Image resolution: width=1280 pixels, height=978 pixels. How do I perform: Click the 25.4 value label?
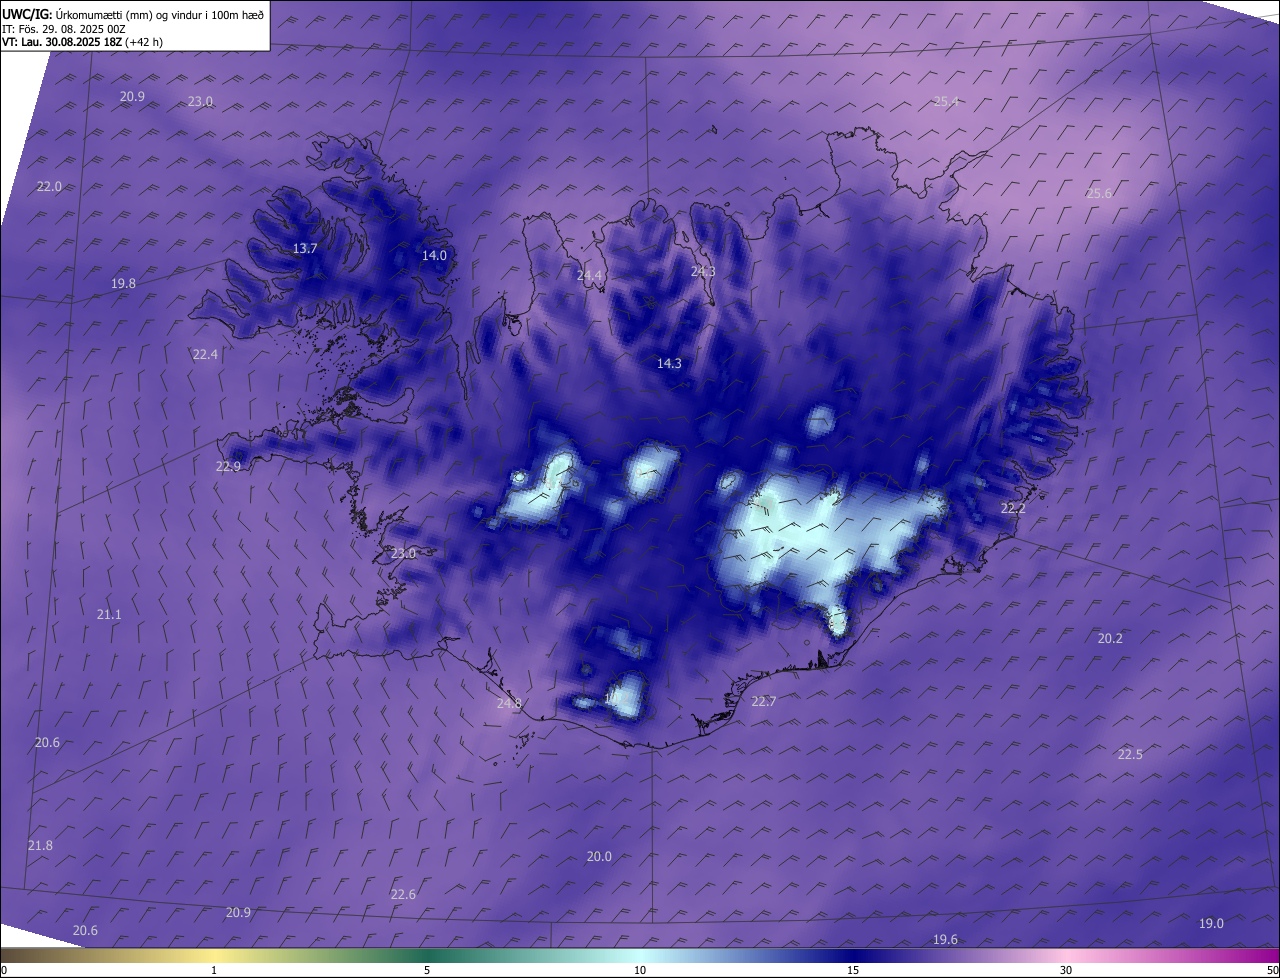tap(946, 102)
